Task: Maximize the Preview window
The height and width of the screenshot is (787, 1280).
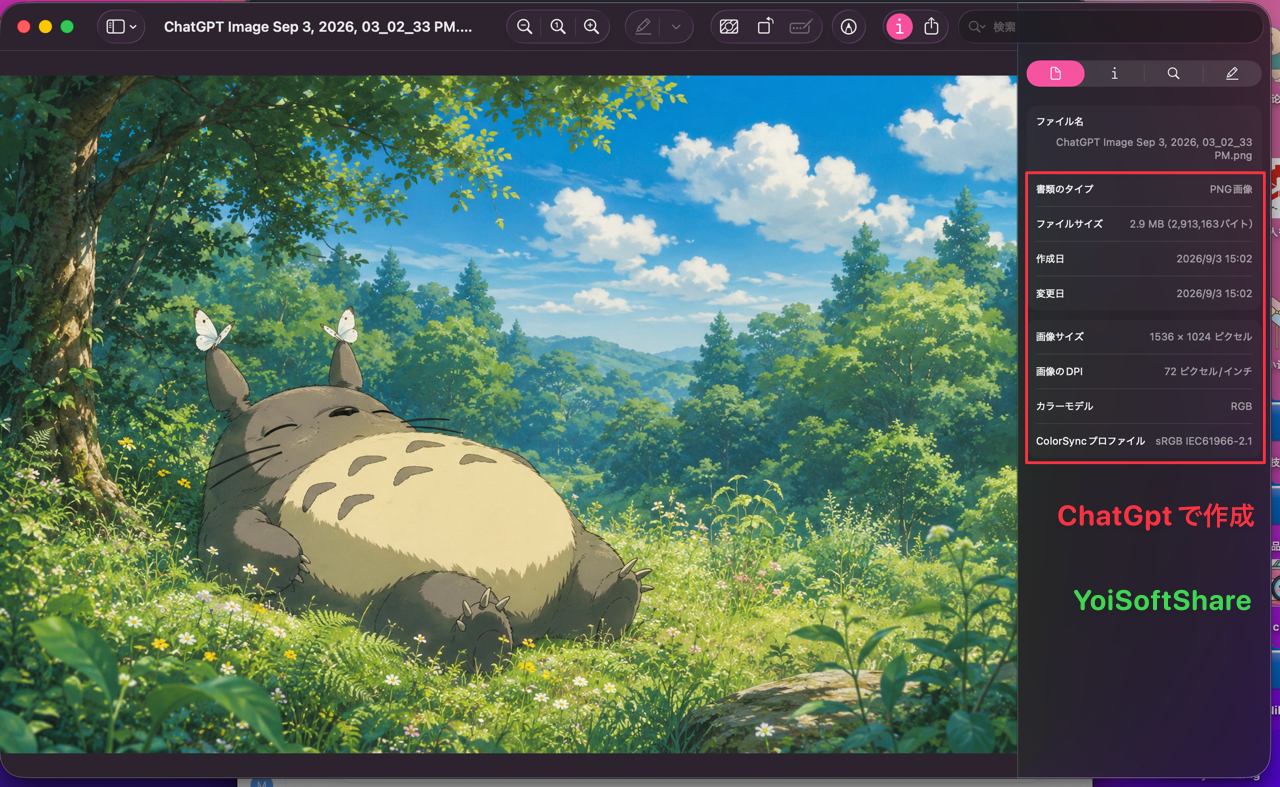Action: (67, 27)
